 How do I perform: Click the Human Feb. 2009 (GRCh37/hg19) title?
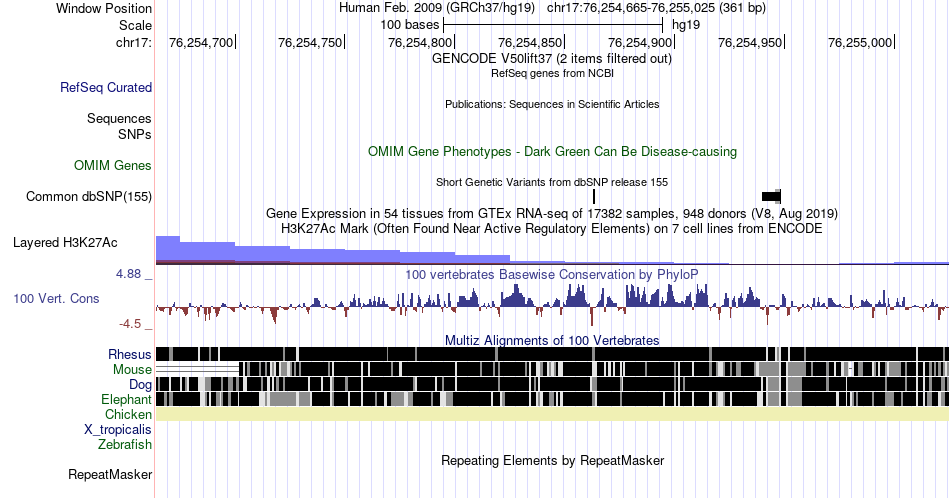click(437, 8)
